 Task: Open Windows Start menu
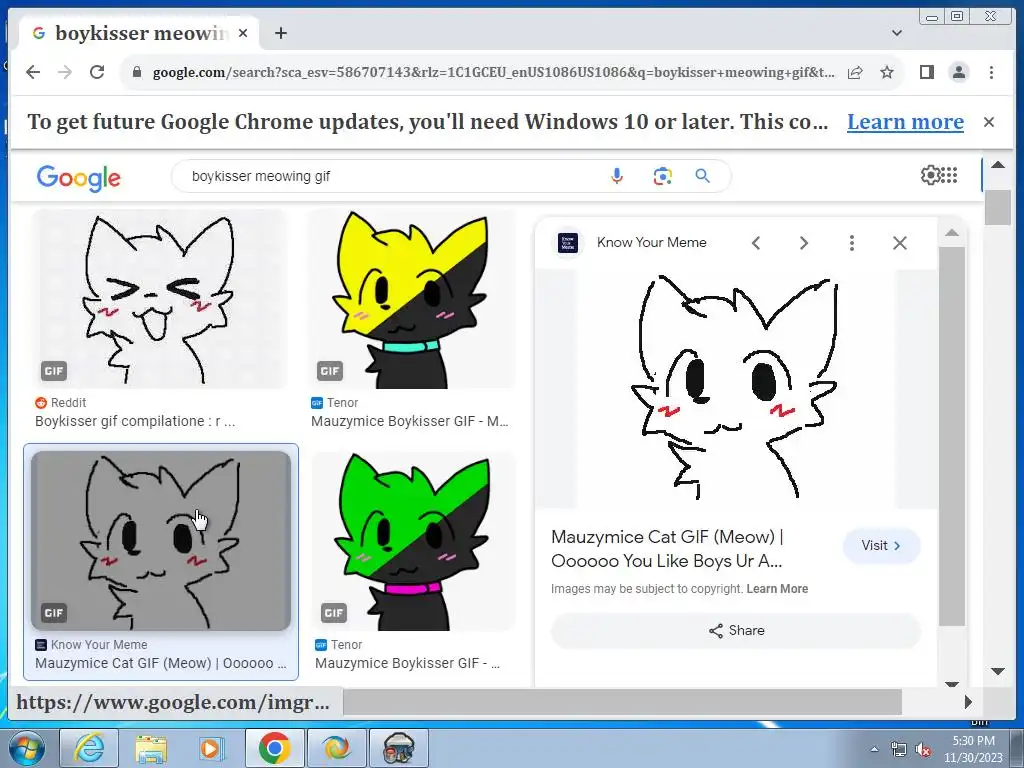[25, 748]
